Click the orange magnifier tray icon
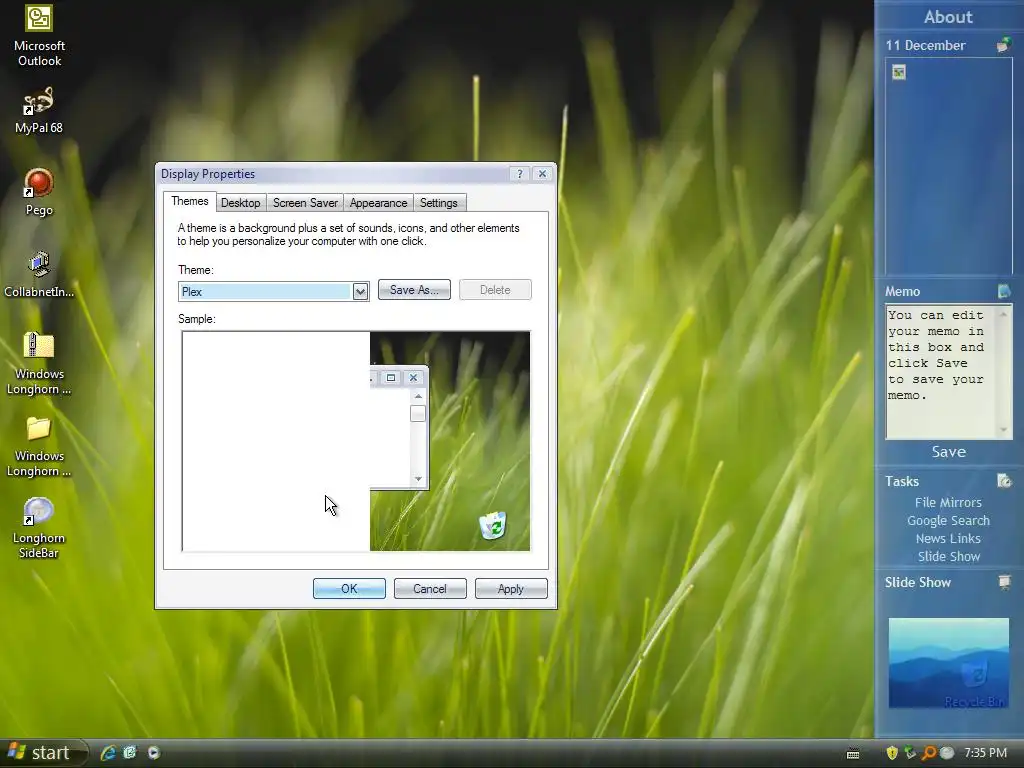Screen dimensions: 1024x768 tap(928, 753)
